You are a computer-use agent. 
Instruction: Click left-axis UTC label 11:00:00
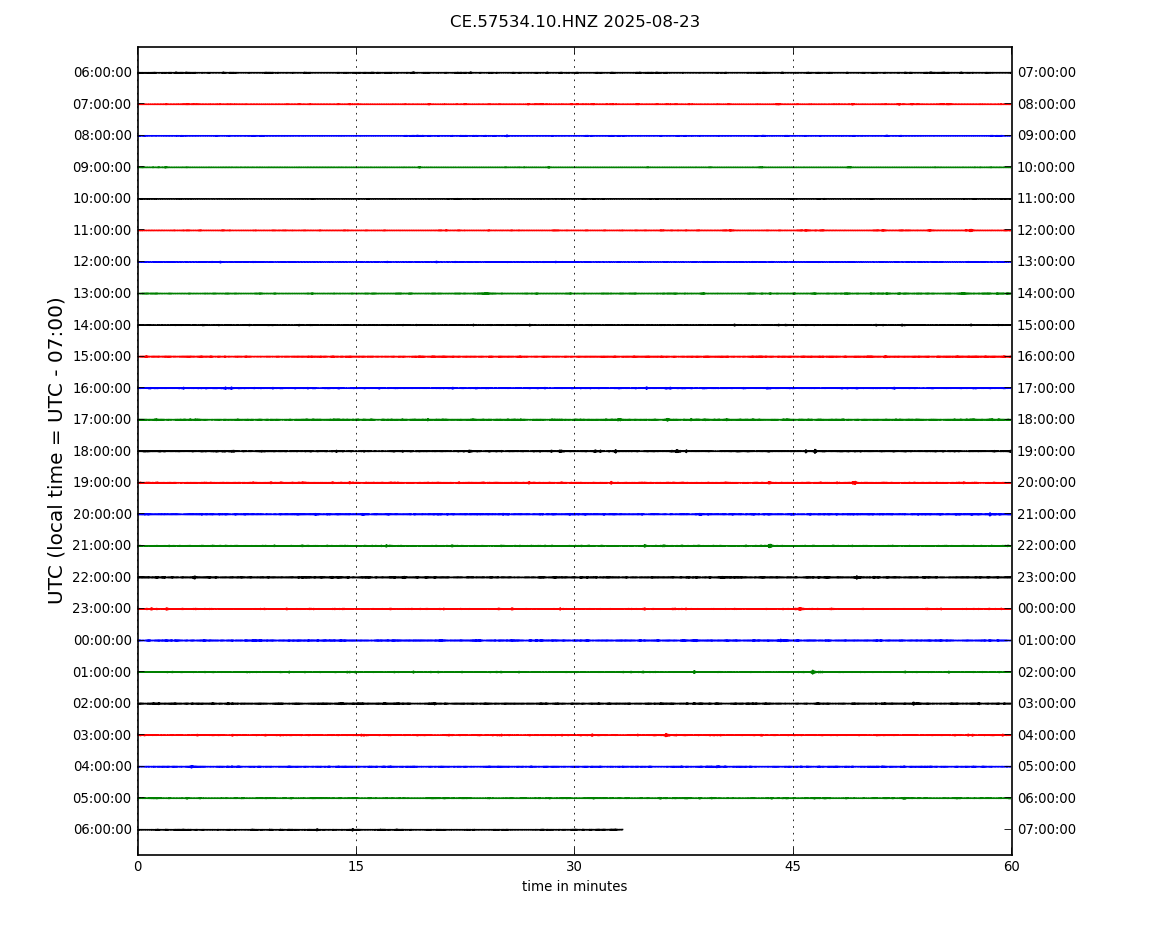coord(103,230)
